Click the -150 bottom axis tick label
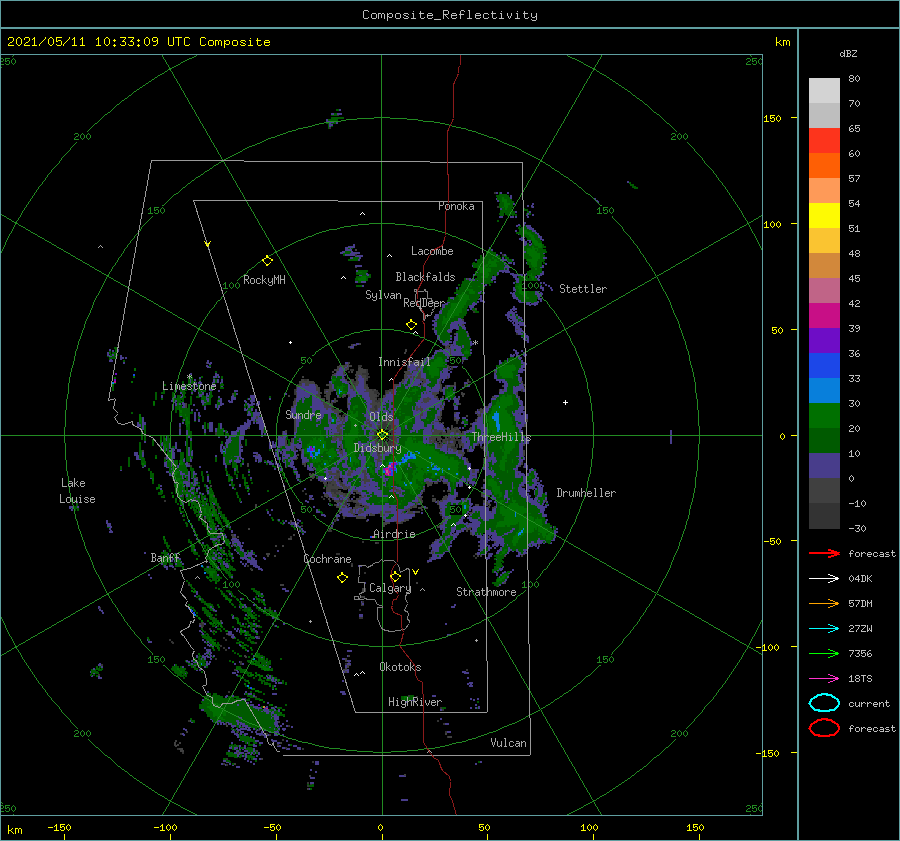The image size is (900, 841). 59,827
